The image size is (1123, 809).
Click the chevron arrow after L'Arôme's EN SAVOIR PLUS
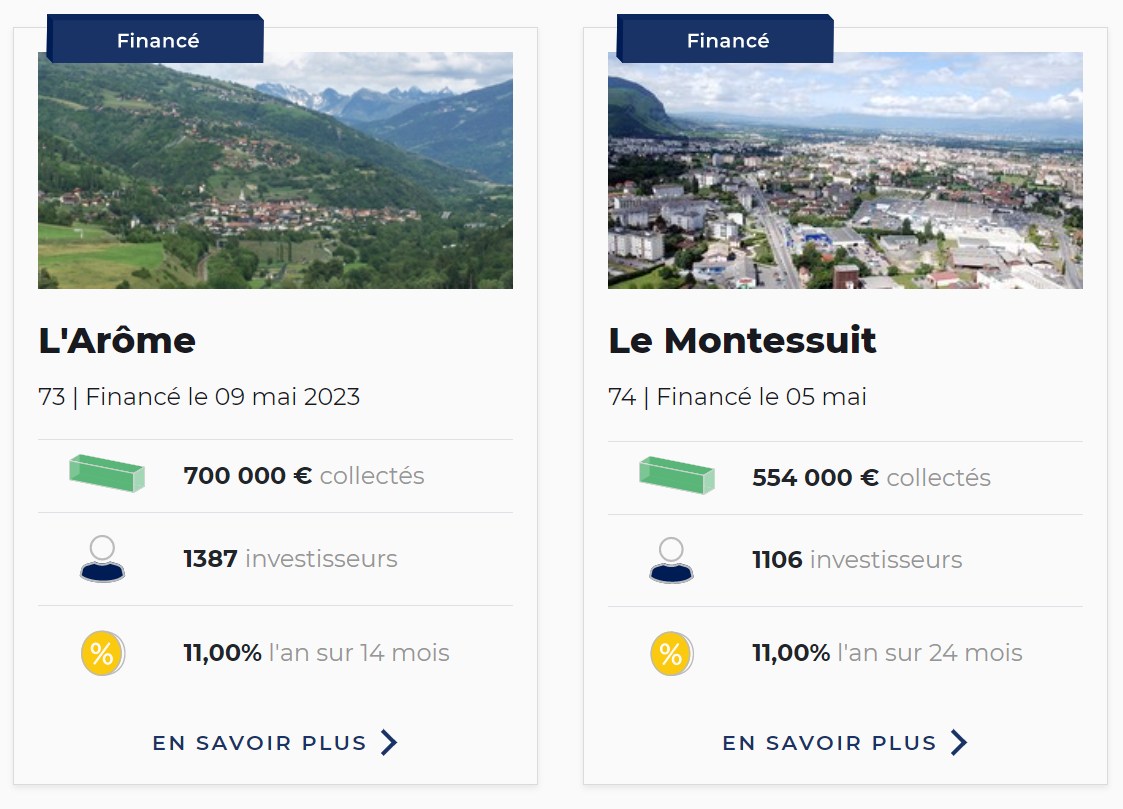(x=389, y=742)
